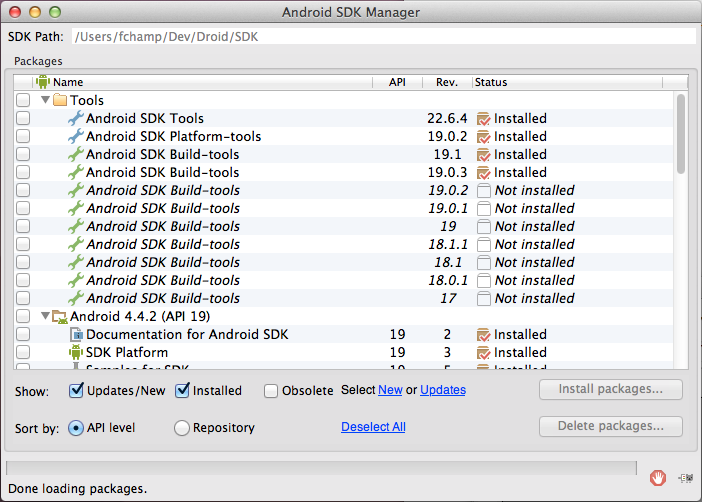Select the Repository sort radio button
The width and height of the screenshot is (702, 502).
pos(181,428)
